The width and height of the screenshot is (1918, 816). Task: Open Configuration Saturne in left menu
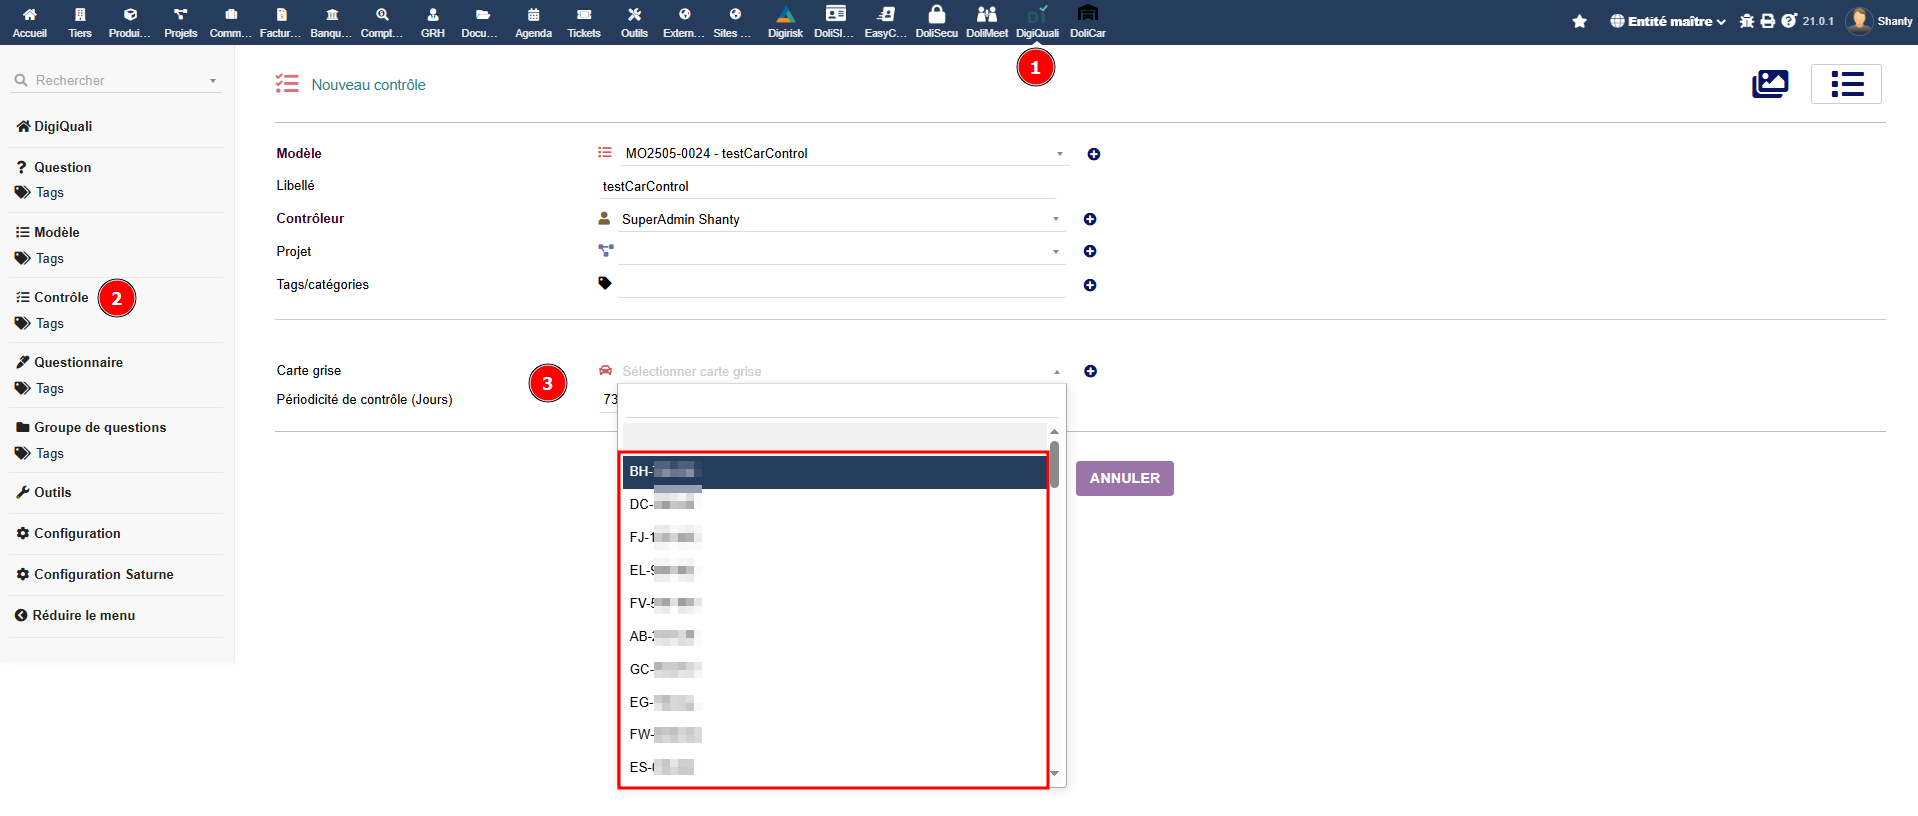point(103,574)
